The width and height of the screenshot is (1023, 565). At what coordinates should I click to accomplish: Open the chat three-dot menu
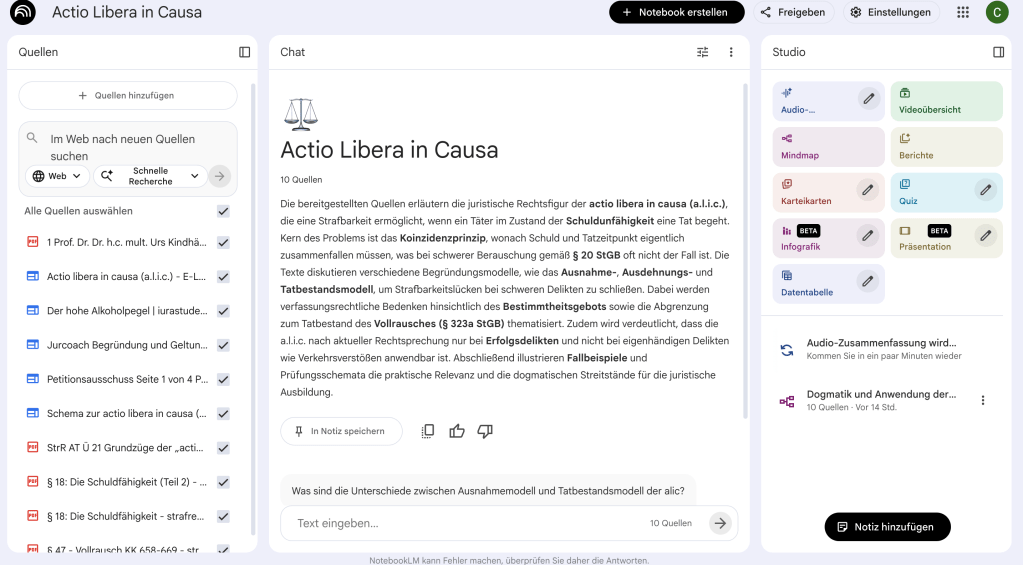[731, 52]
